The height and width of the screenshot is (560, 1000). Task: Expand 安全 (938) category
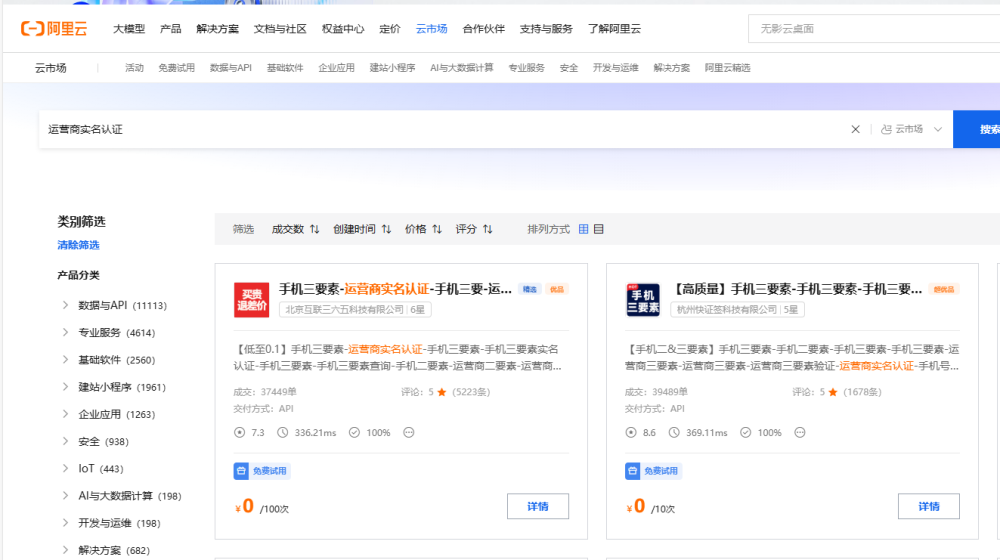click(x=65, y=441)
